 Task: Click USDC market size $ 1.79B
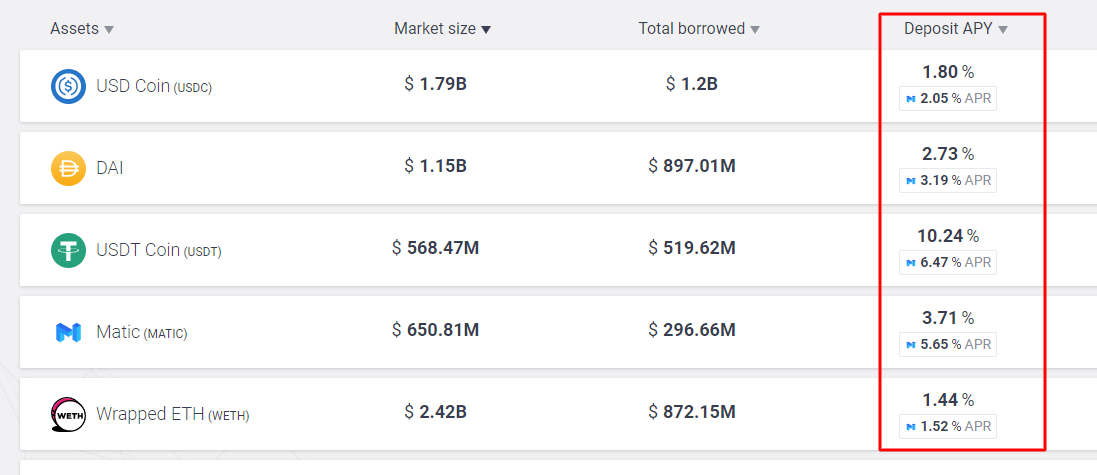tap(435, 84)
